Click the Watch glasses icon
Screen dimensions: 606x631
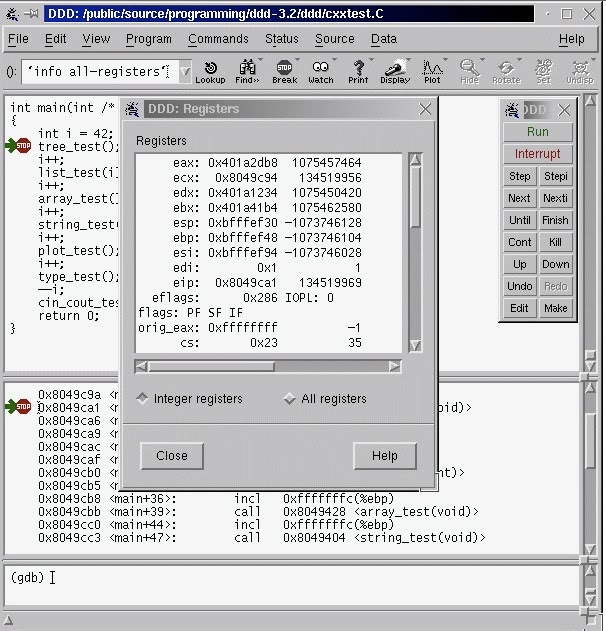[321, 72]
